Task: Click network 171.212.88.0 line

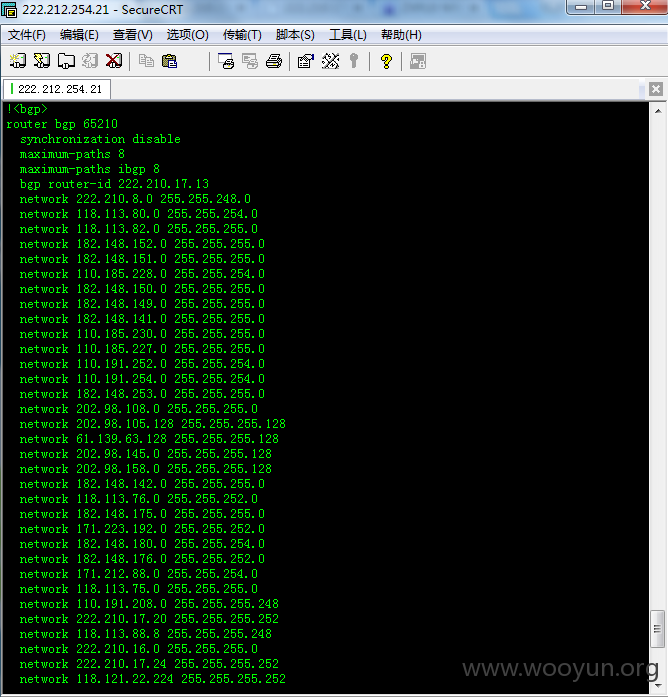Action: [x=139, y=573]
